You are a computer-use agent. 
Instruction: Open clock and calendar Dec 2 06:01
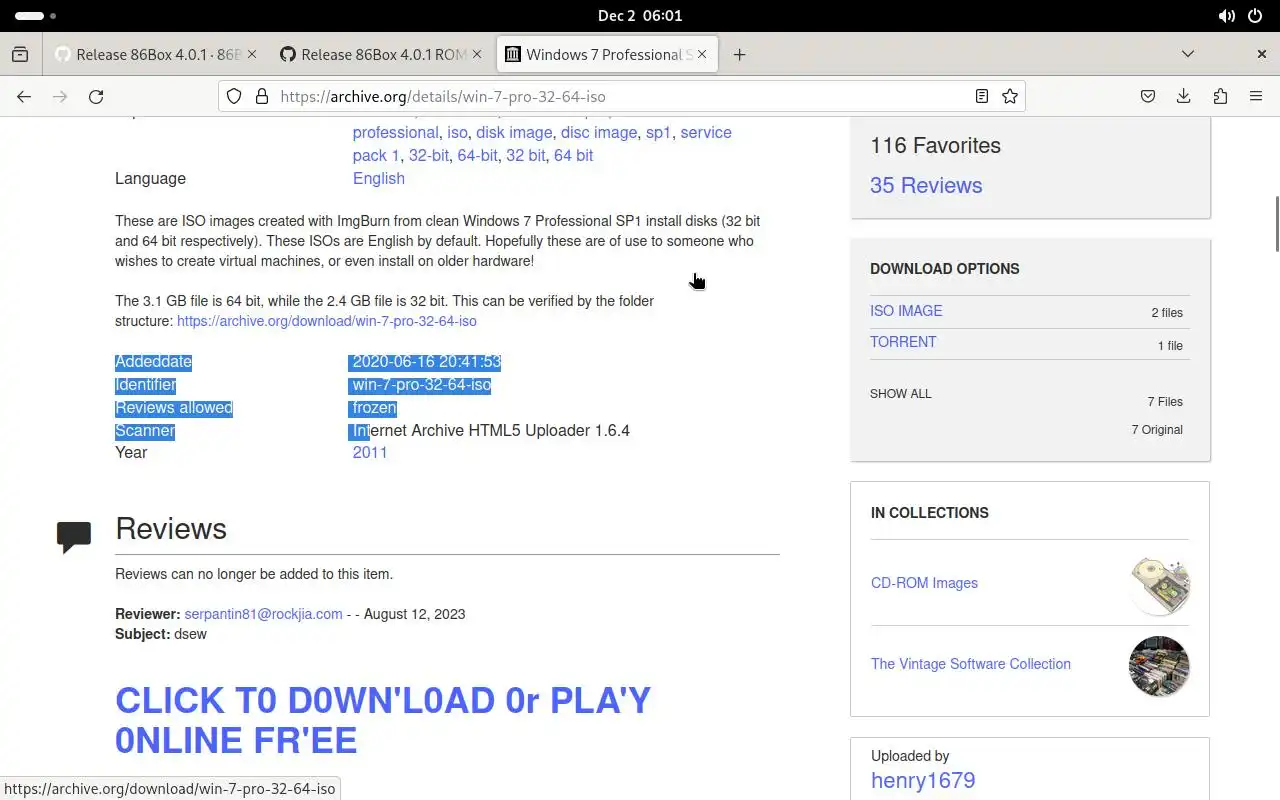pos(640,16)
